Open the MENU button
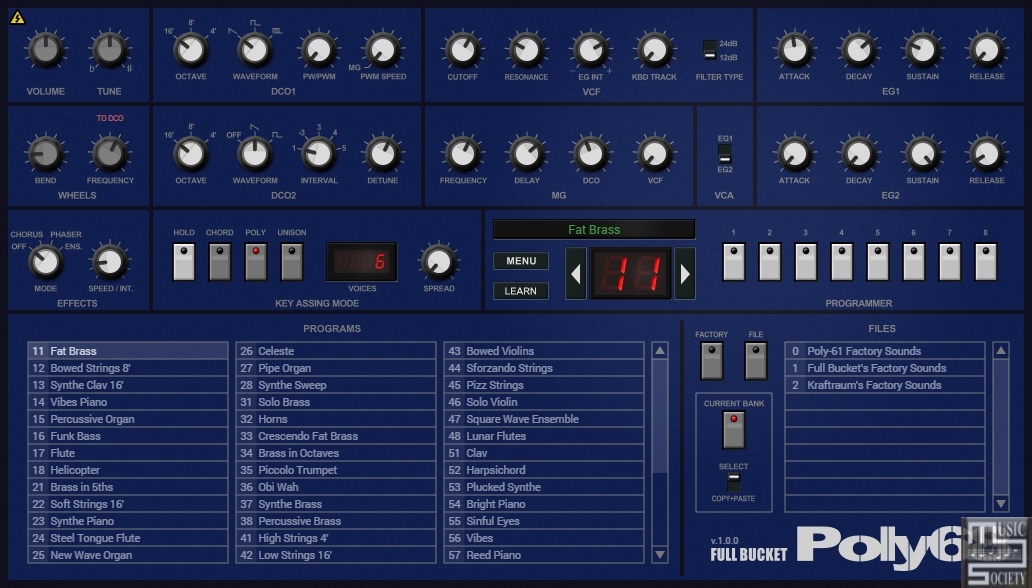Screen dimensions: 1032x588 point(521,261)
